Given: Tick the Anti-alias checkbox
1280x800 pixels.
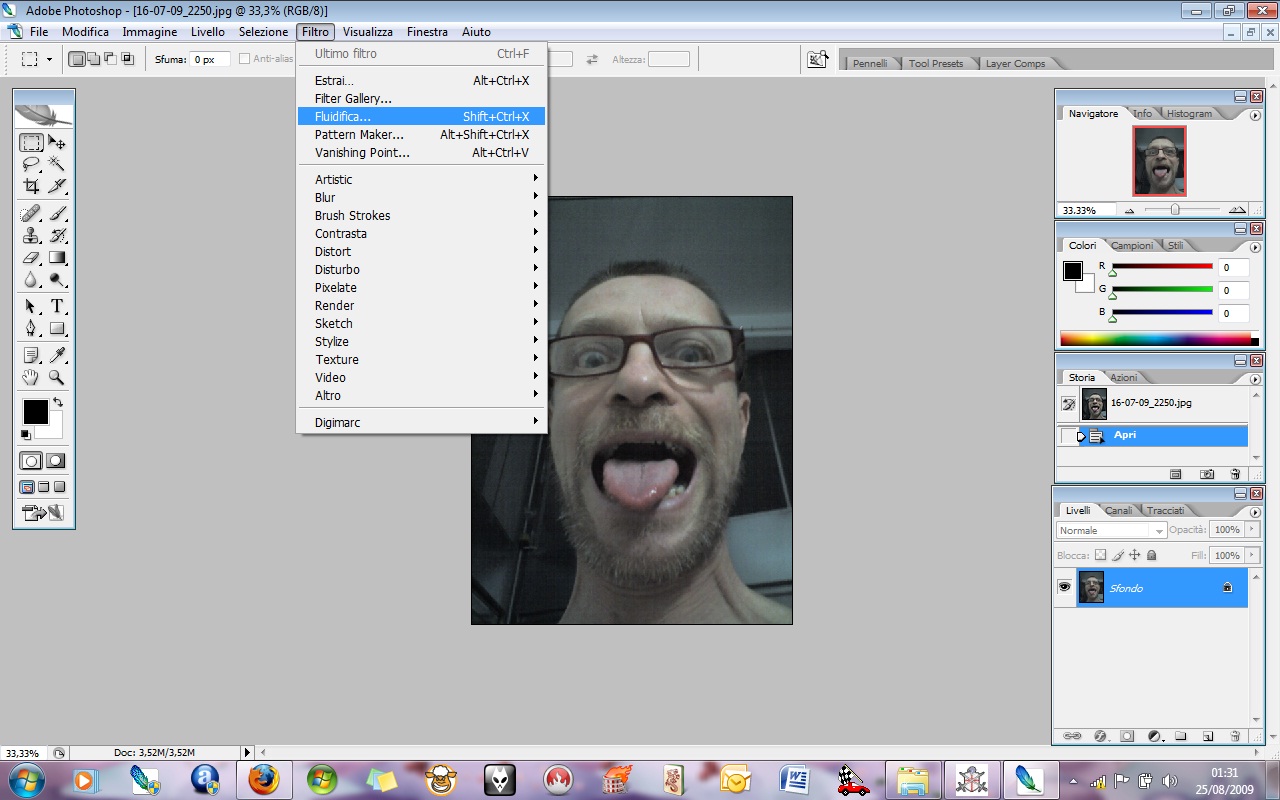Looking at the screenshot, I should (x=245, y=59).
